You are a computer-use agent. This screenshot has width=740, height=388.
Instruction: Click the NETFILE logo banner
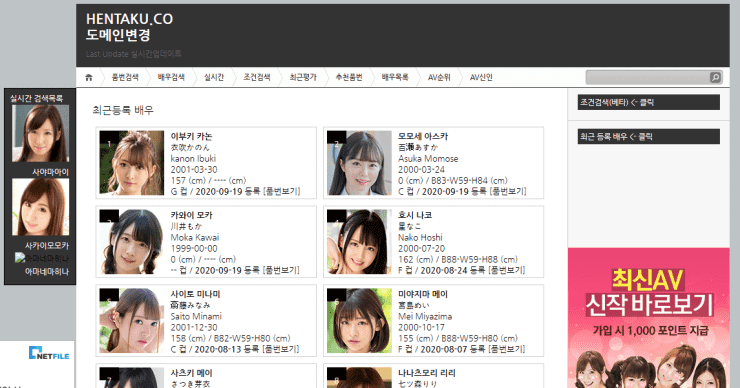point(49,354)
